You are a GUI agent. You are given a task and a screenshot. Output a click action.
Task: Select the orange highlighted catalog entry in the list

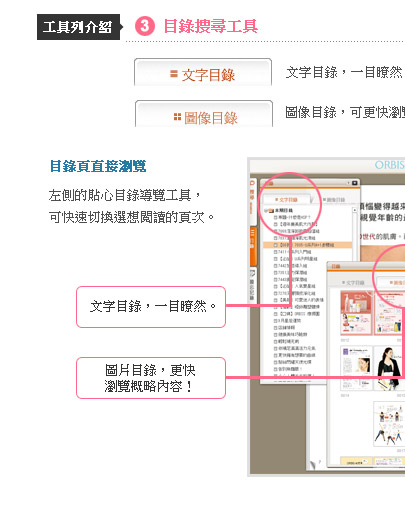pos(308,245)
